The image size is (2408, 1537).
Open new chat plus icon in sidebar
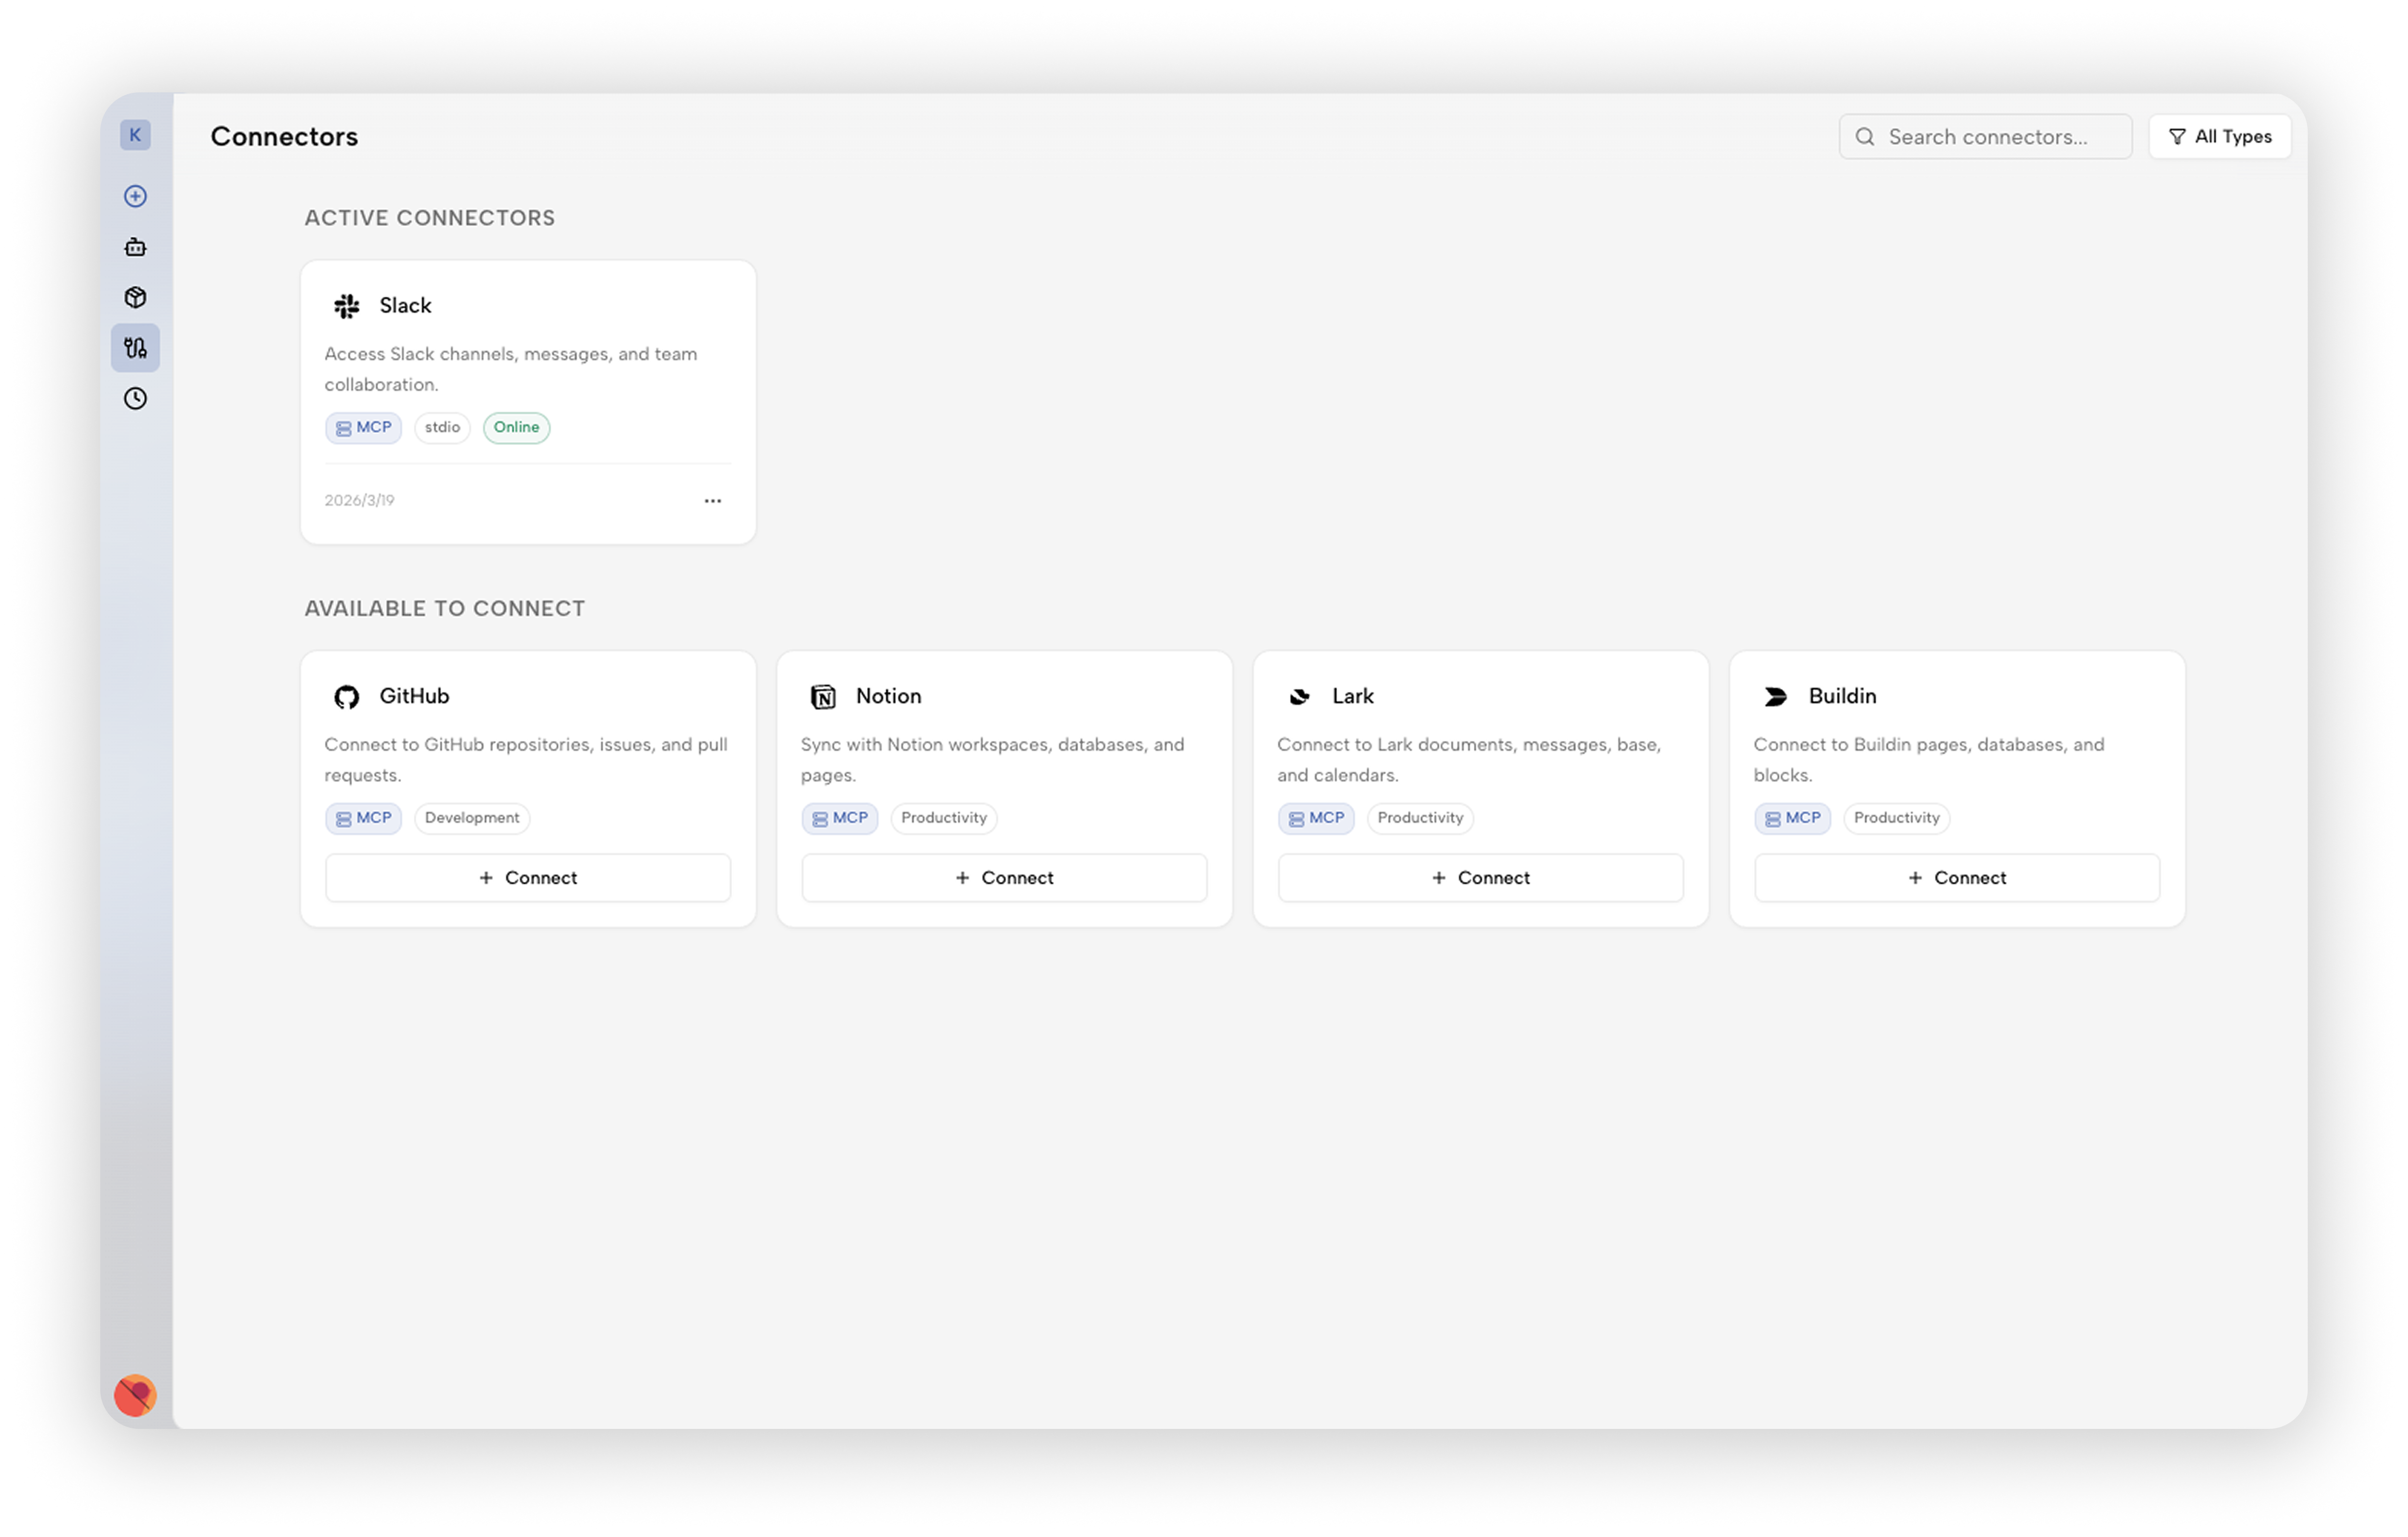click(135, 196)
